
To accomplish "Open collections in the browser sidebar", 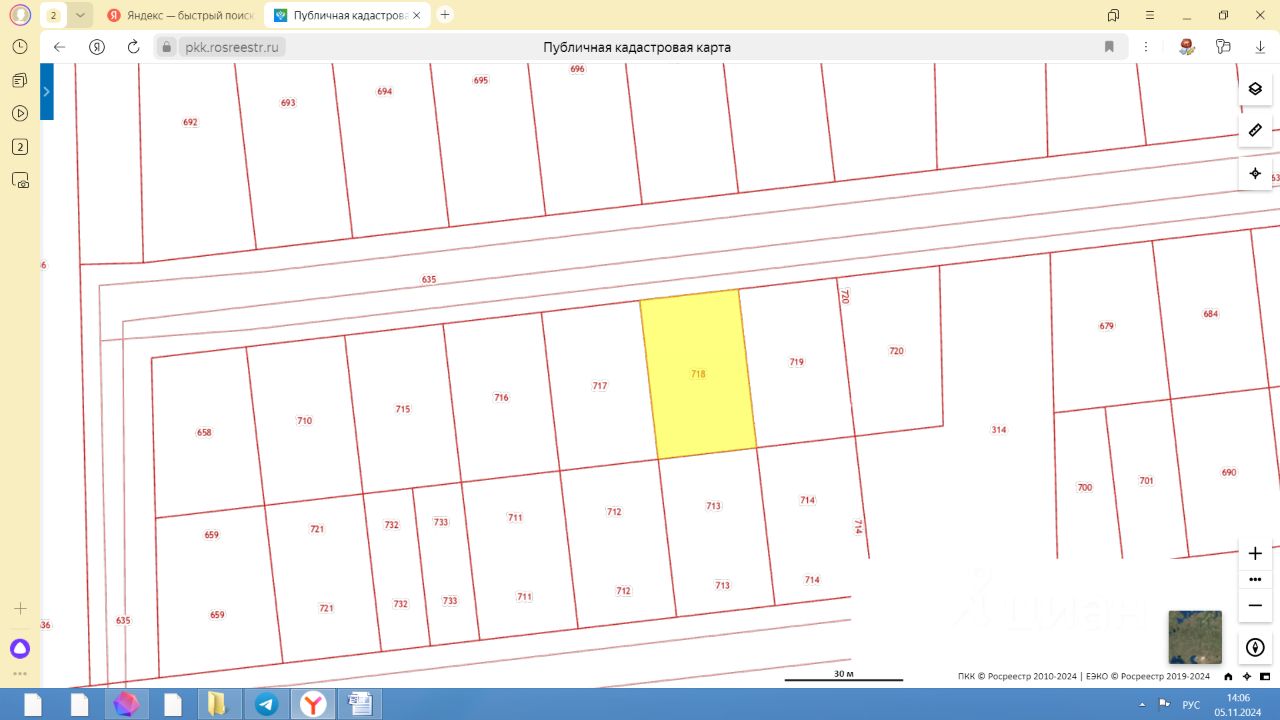I will click(20, 80).
